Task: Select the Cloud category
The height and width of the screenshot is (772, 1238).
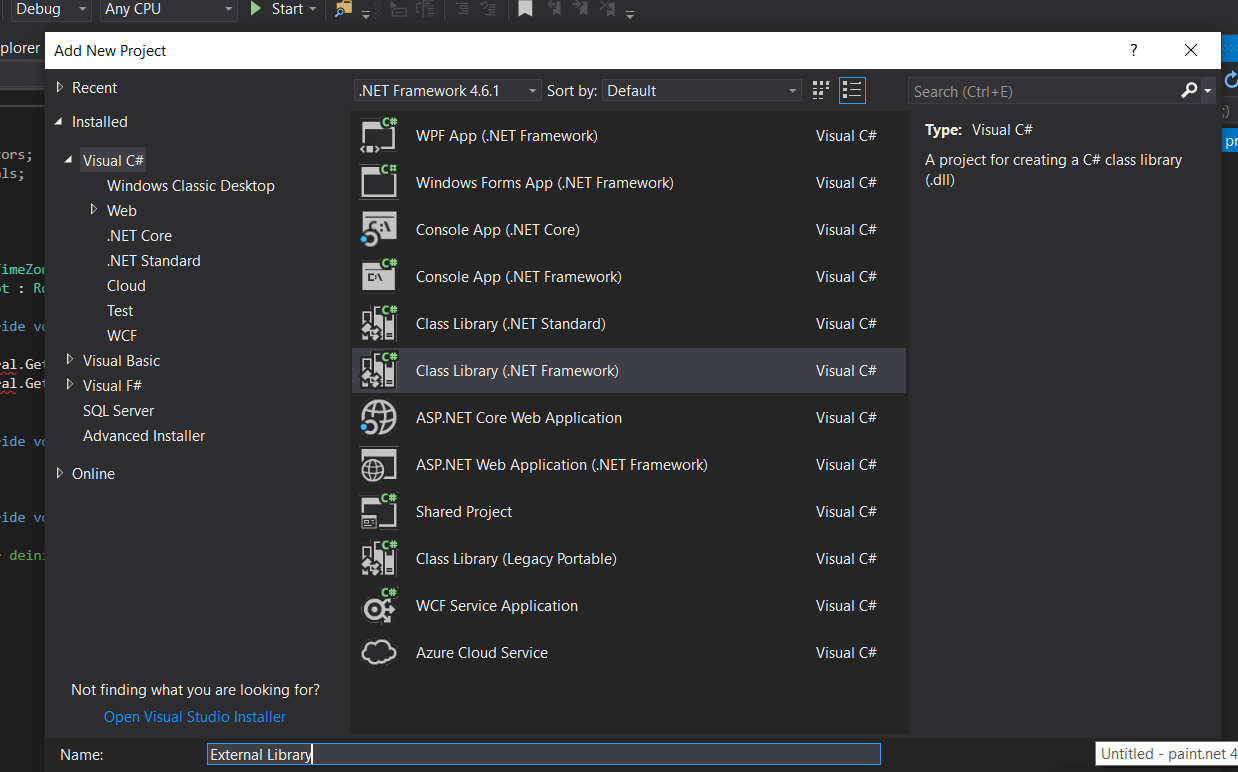Action: point(126,285)
